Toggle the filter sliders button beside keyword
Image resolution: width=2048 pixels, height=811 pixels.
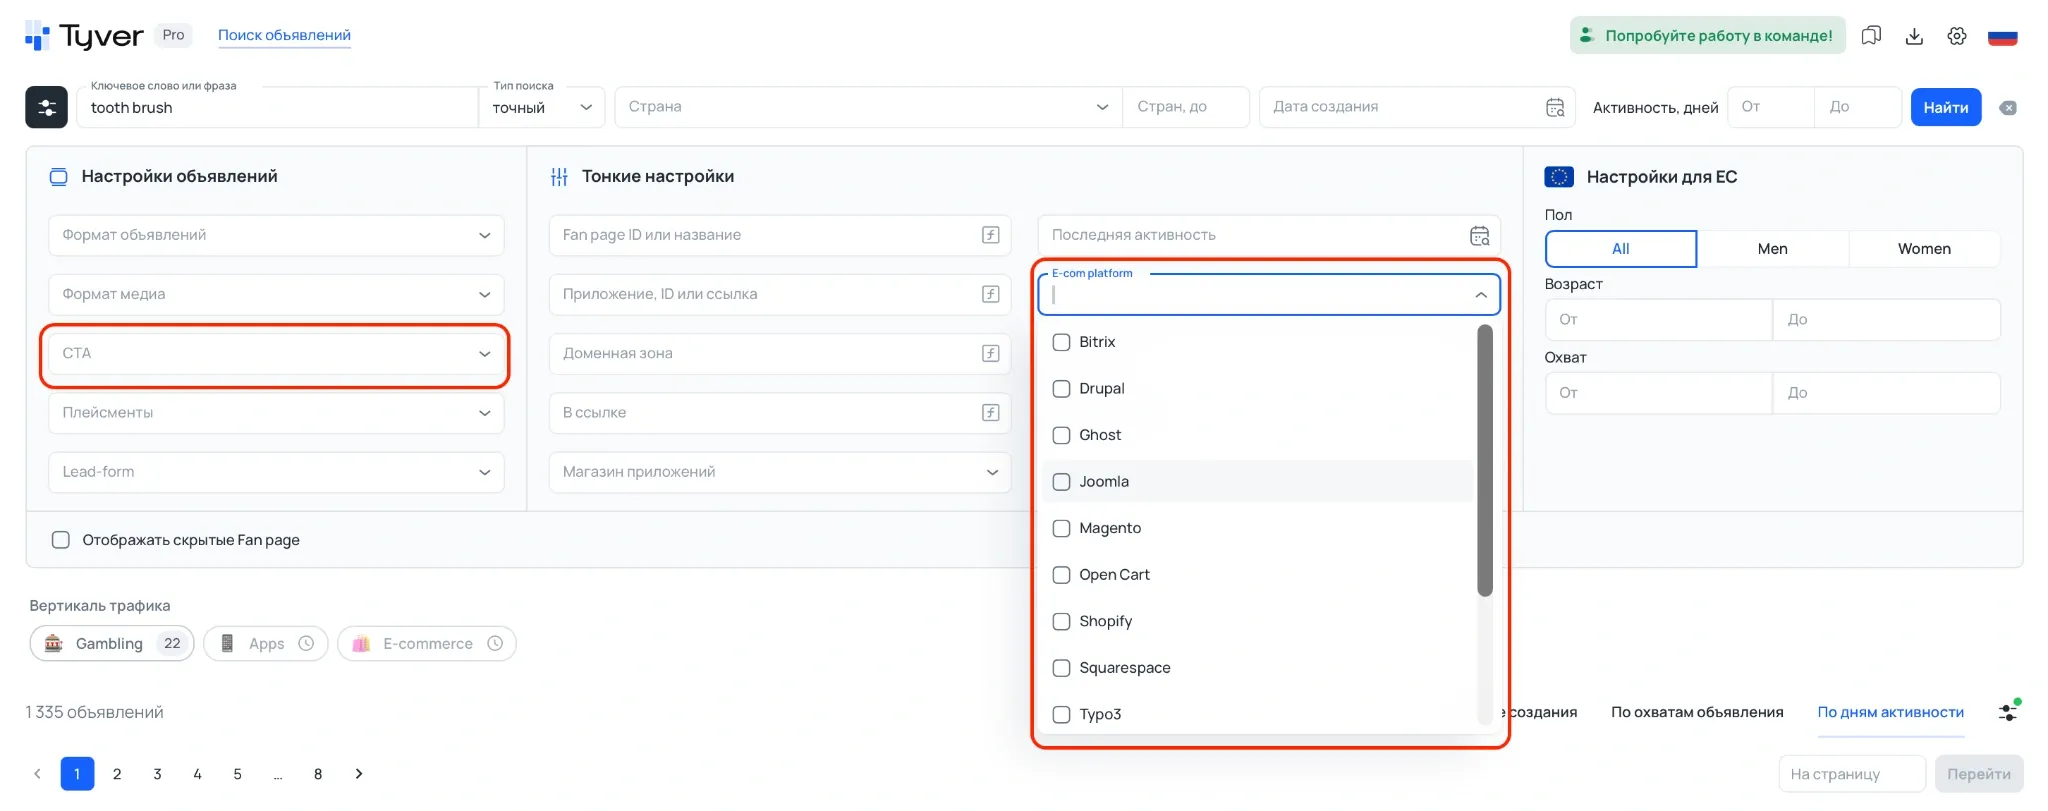(x=47, y=107)
